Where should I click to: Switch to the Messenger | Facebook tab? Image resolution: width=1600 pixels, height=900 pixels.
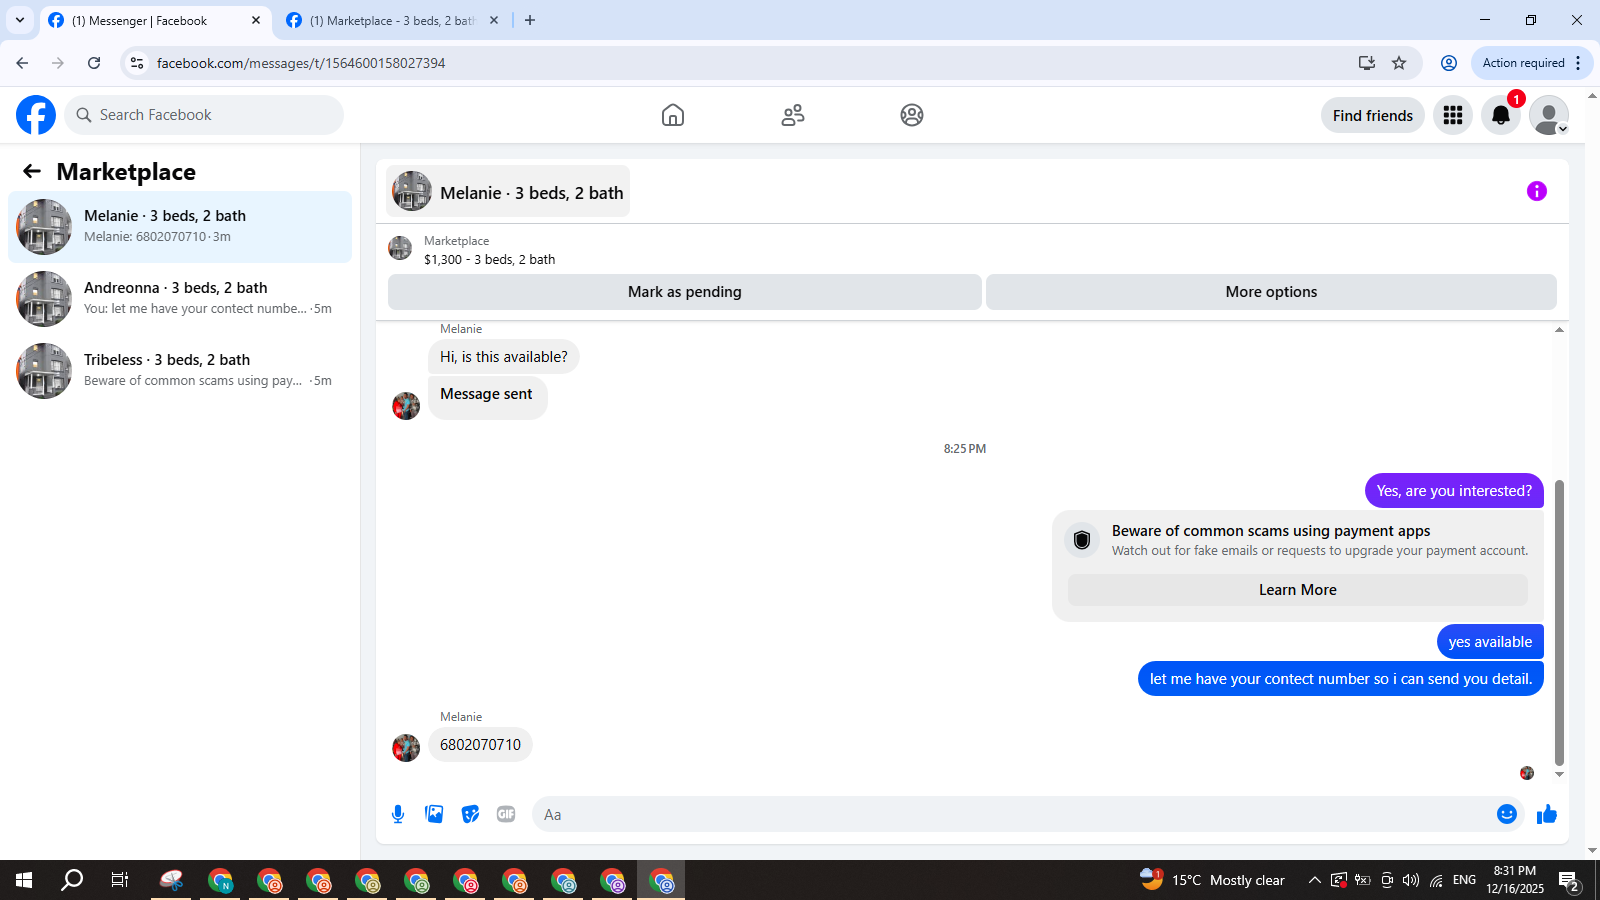click(155, 21)
